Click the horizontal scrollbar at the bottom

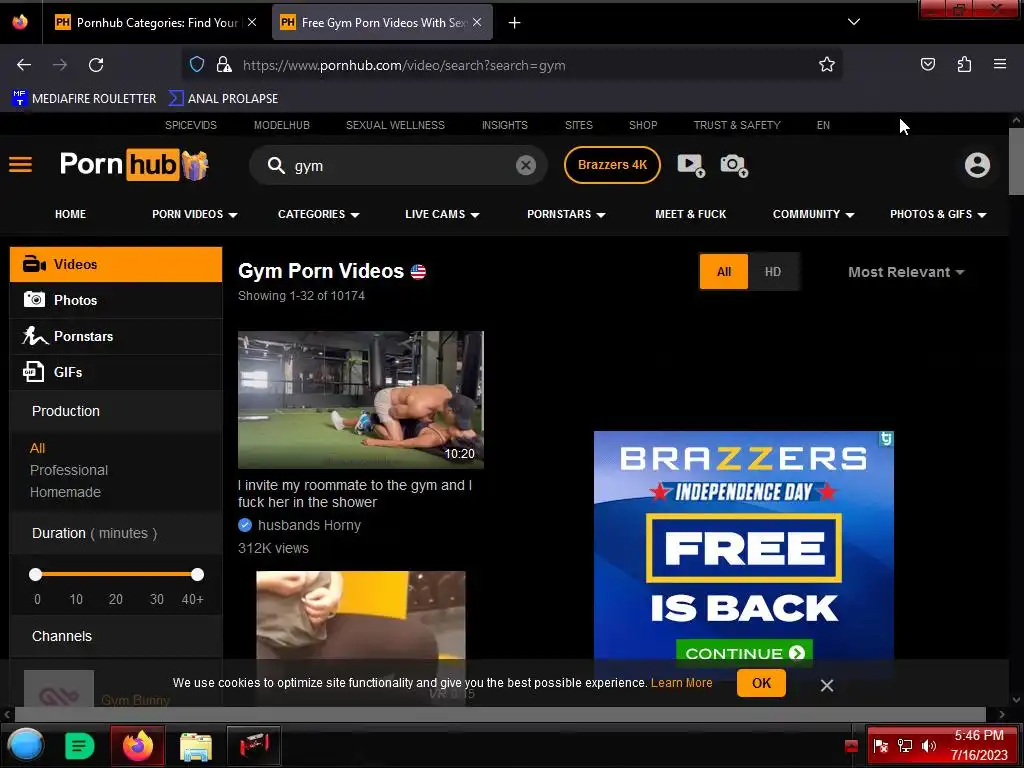[498, 714]
